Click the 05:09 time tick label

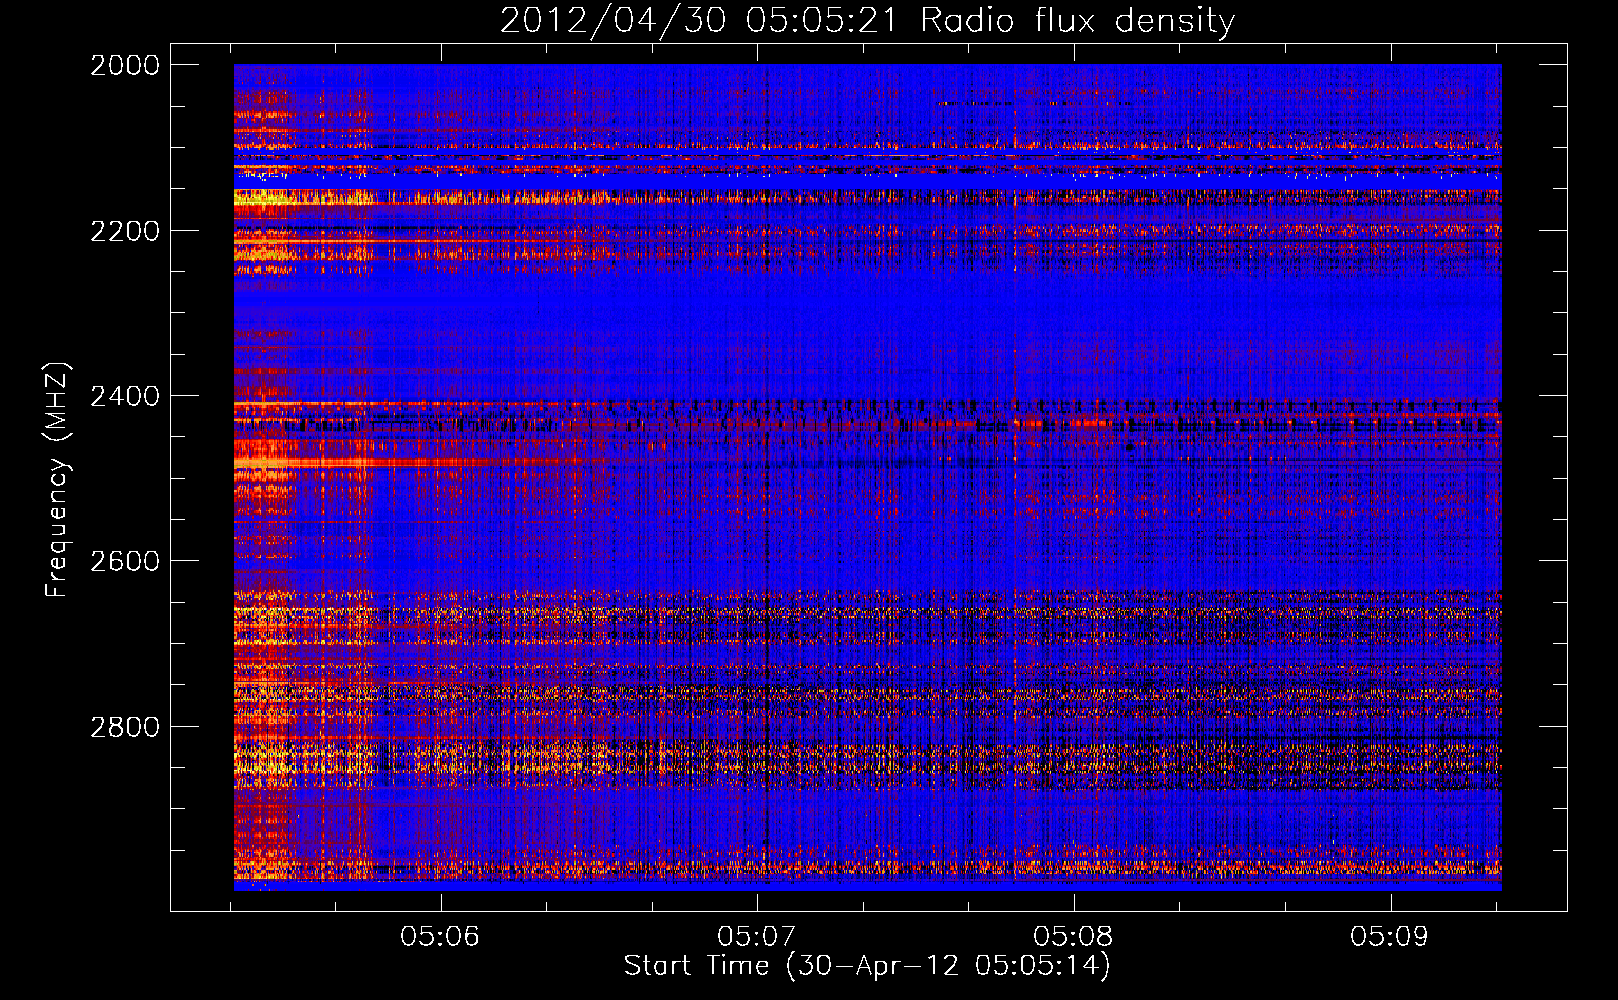1390,936
